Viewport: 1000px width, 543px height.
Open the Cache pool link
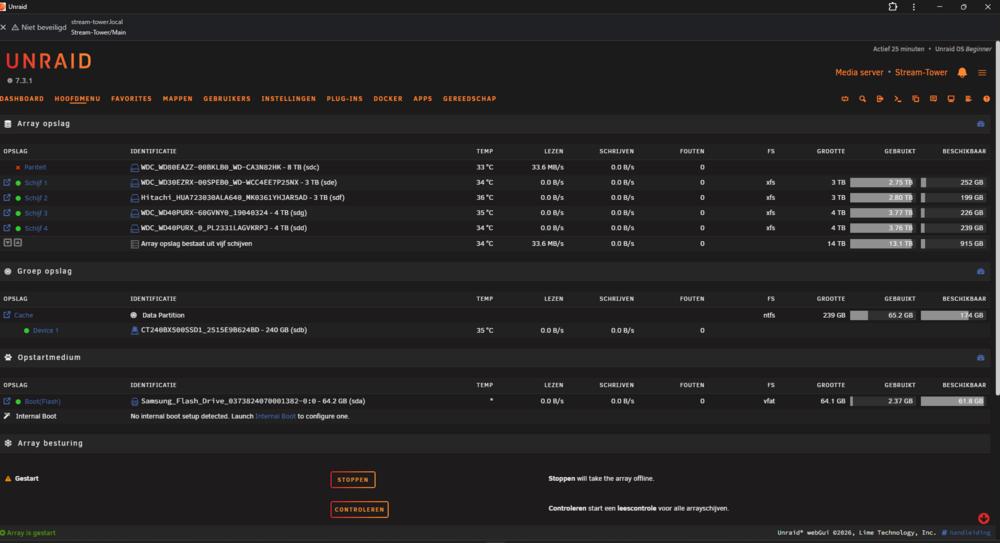tap(24, 315)
